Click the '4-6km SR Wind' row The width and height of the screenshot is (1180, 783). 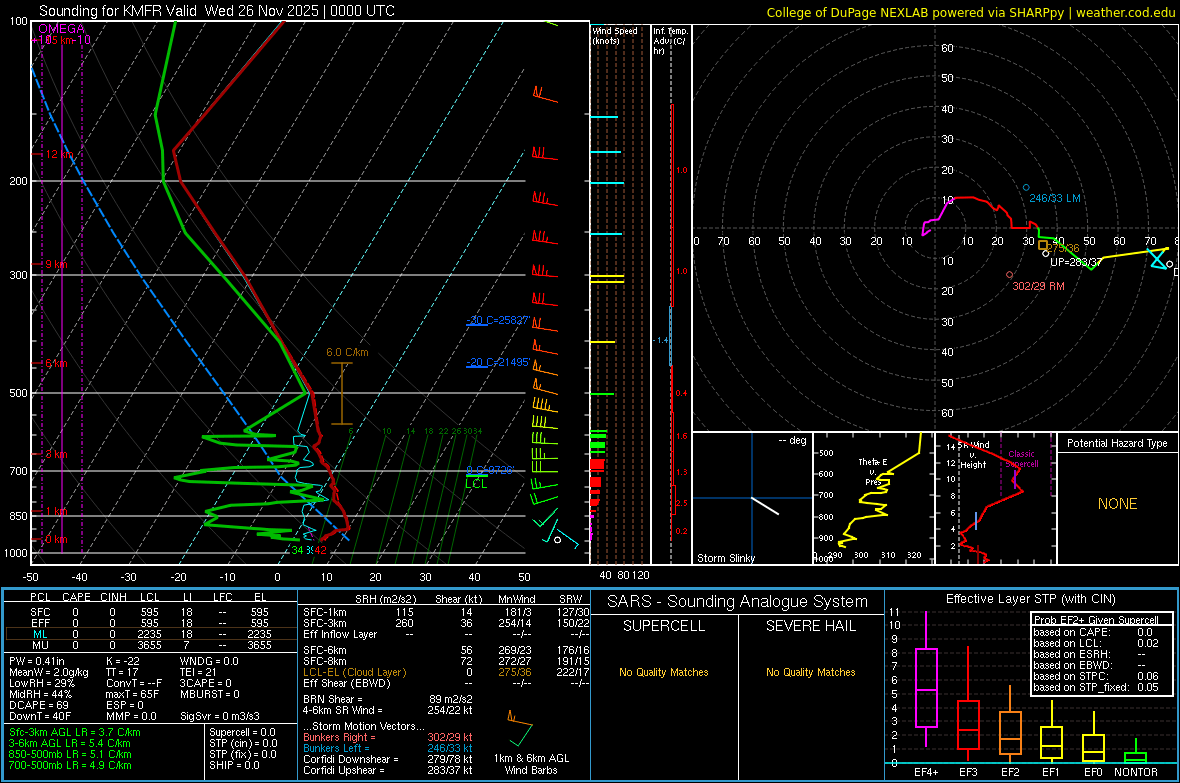pyautogui.click(x=388, y=710)
